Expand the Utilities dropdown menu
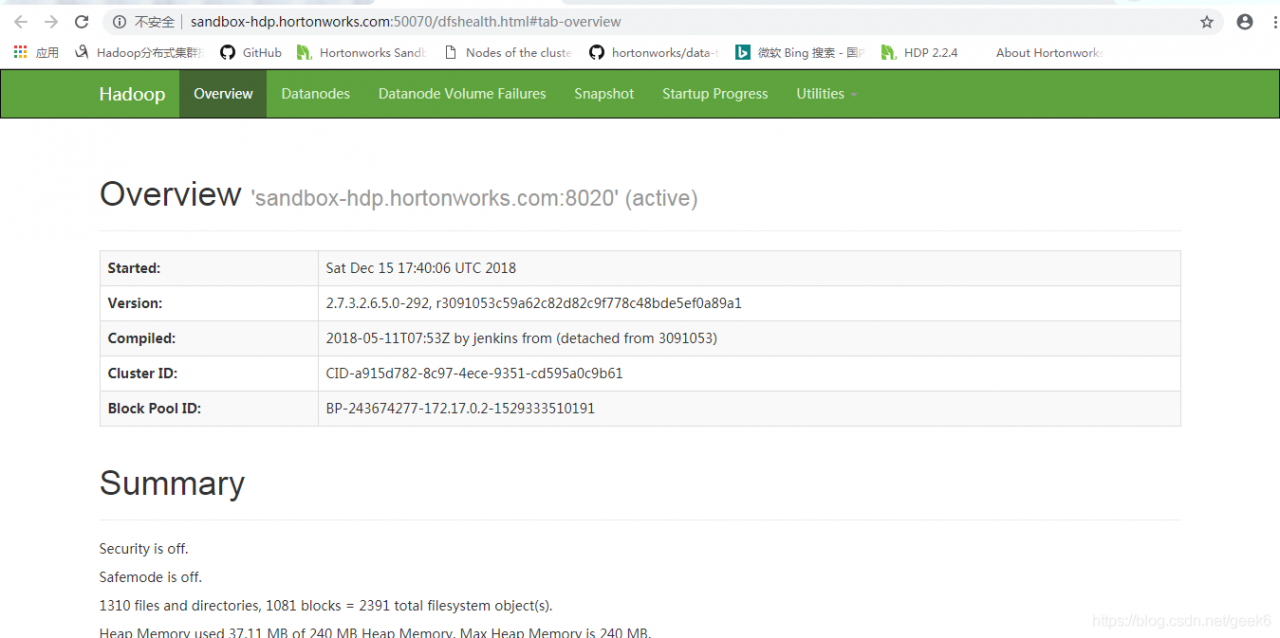 [x=827, y=94]
